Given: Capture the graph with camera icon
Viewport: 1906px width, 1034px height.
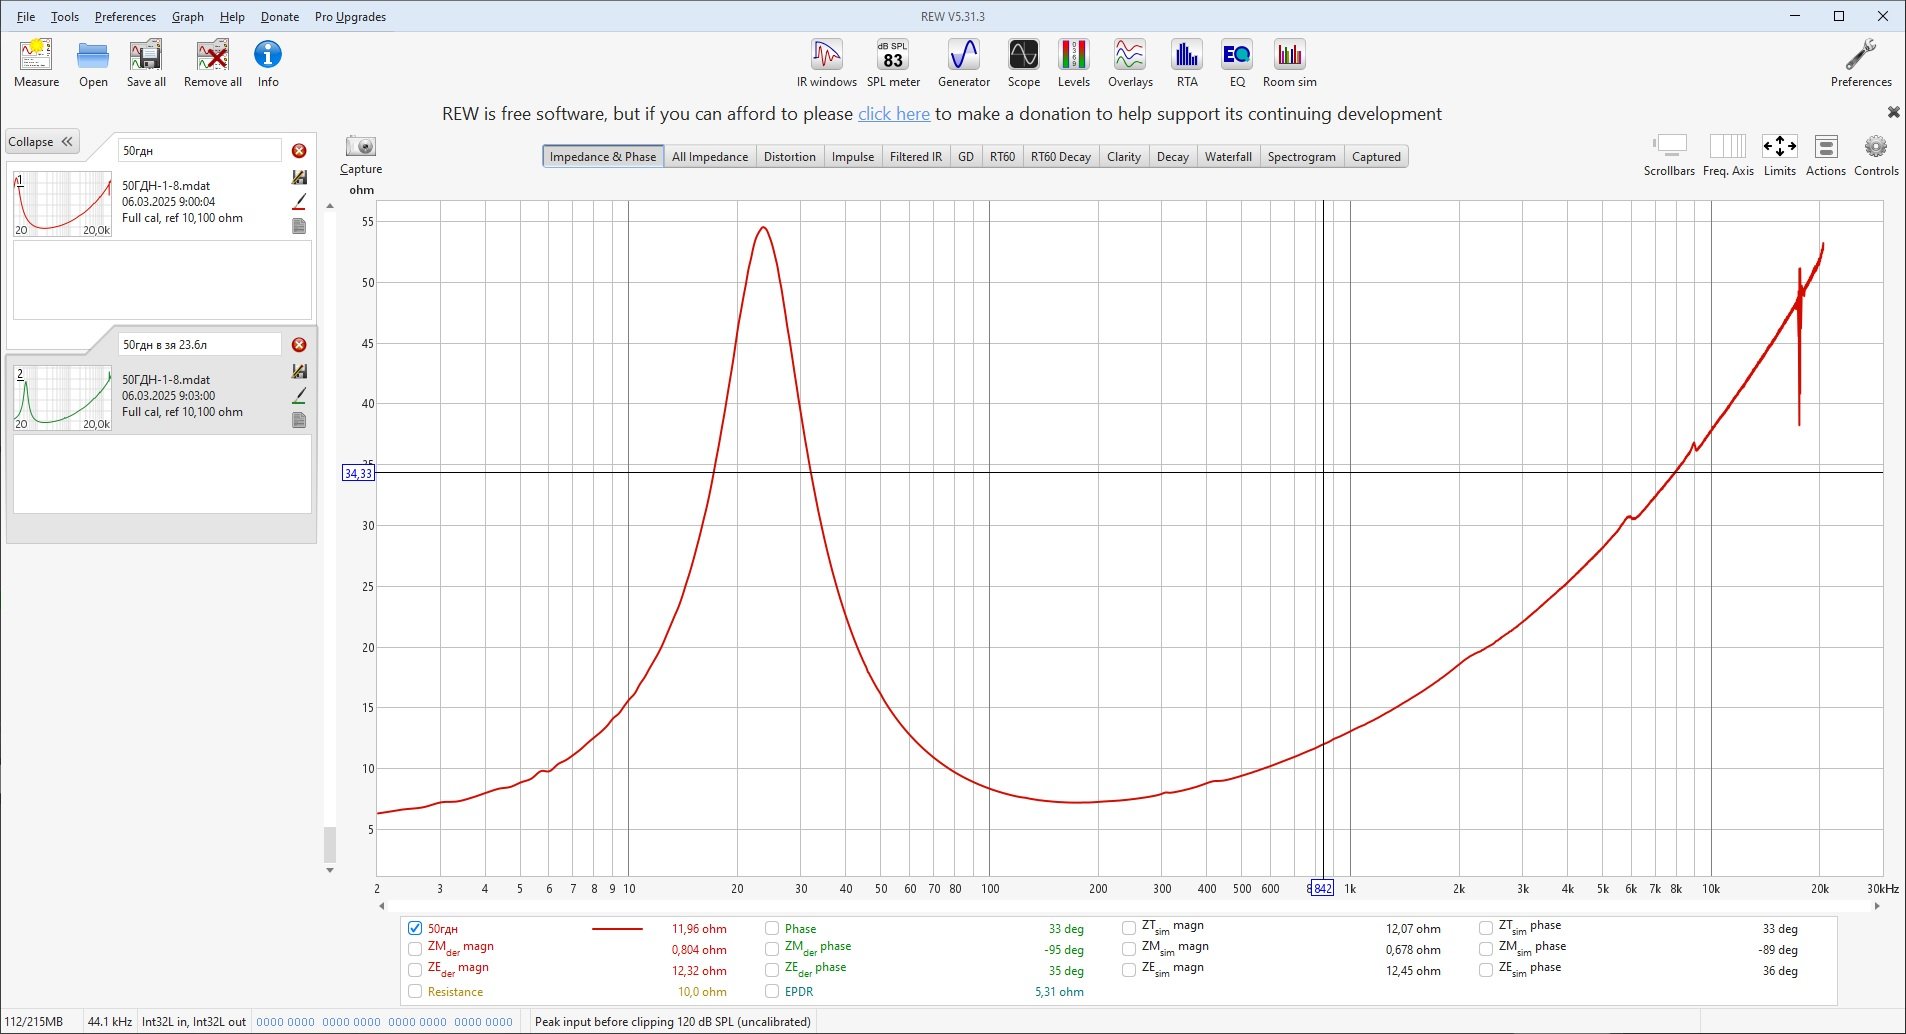Looking at the screenshot, I should [361, 147].
